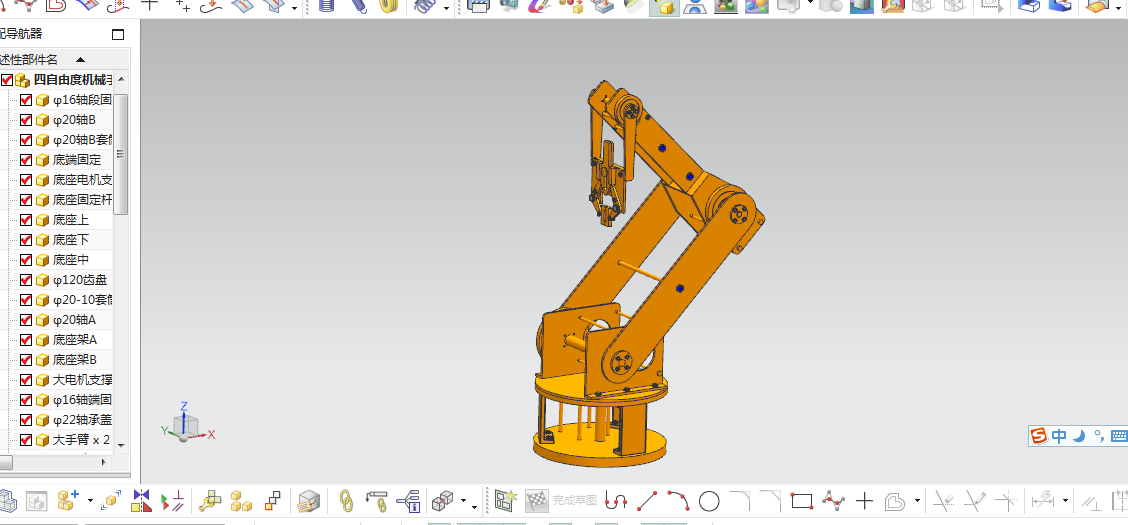Select the 底座固定杆 tree item
The width and height of the screenshot is (1128, 525).
point(83,200)
